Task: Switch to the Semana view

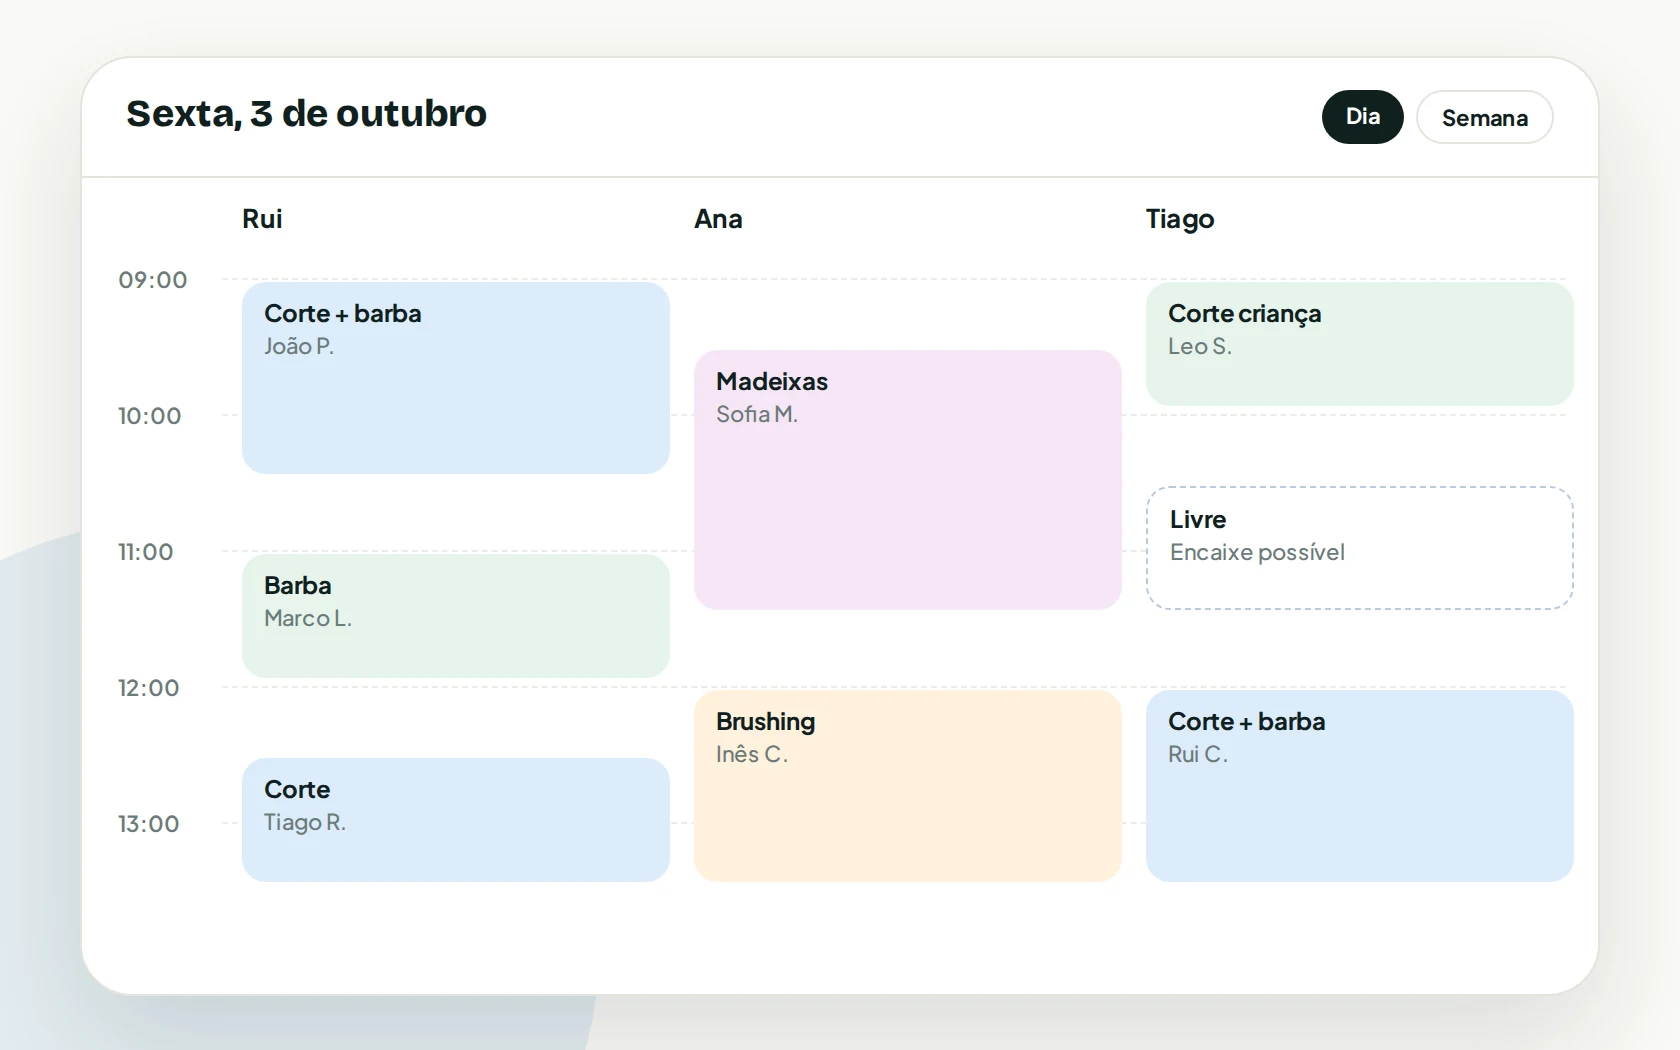Action: (1484, 117)
